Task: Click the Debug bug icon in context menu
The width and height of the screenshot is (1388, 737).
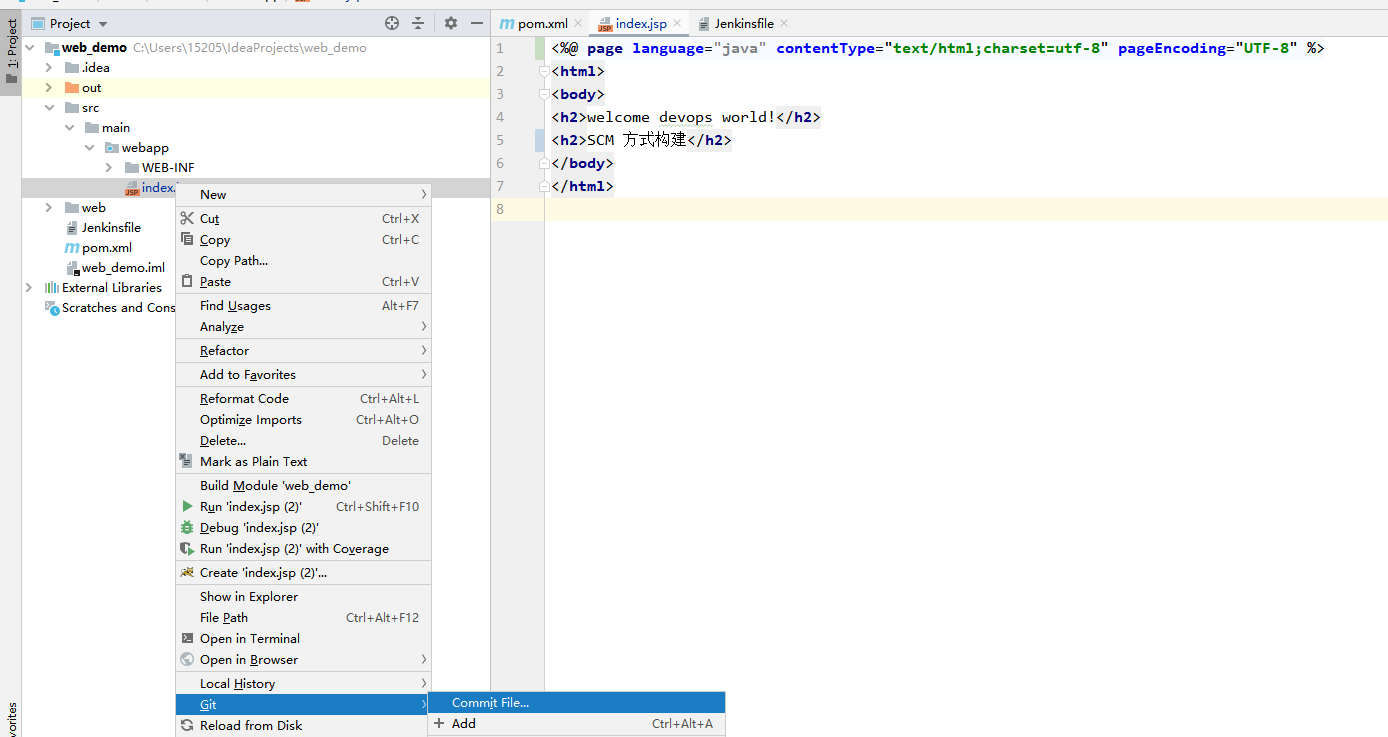Action: [x=187, y=527]
